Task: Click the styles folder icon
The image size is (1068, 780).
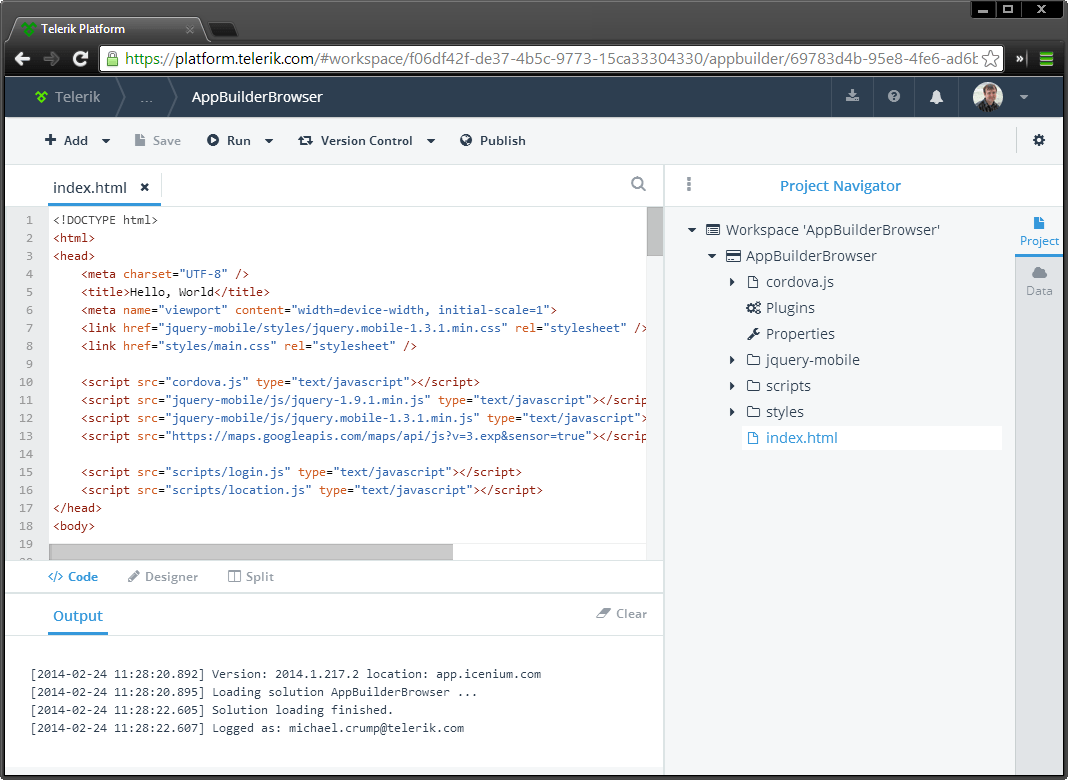Action: tap(753, 411)
